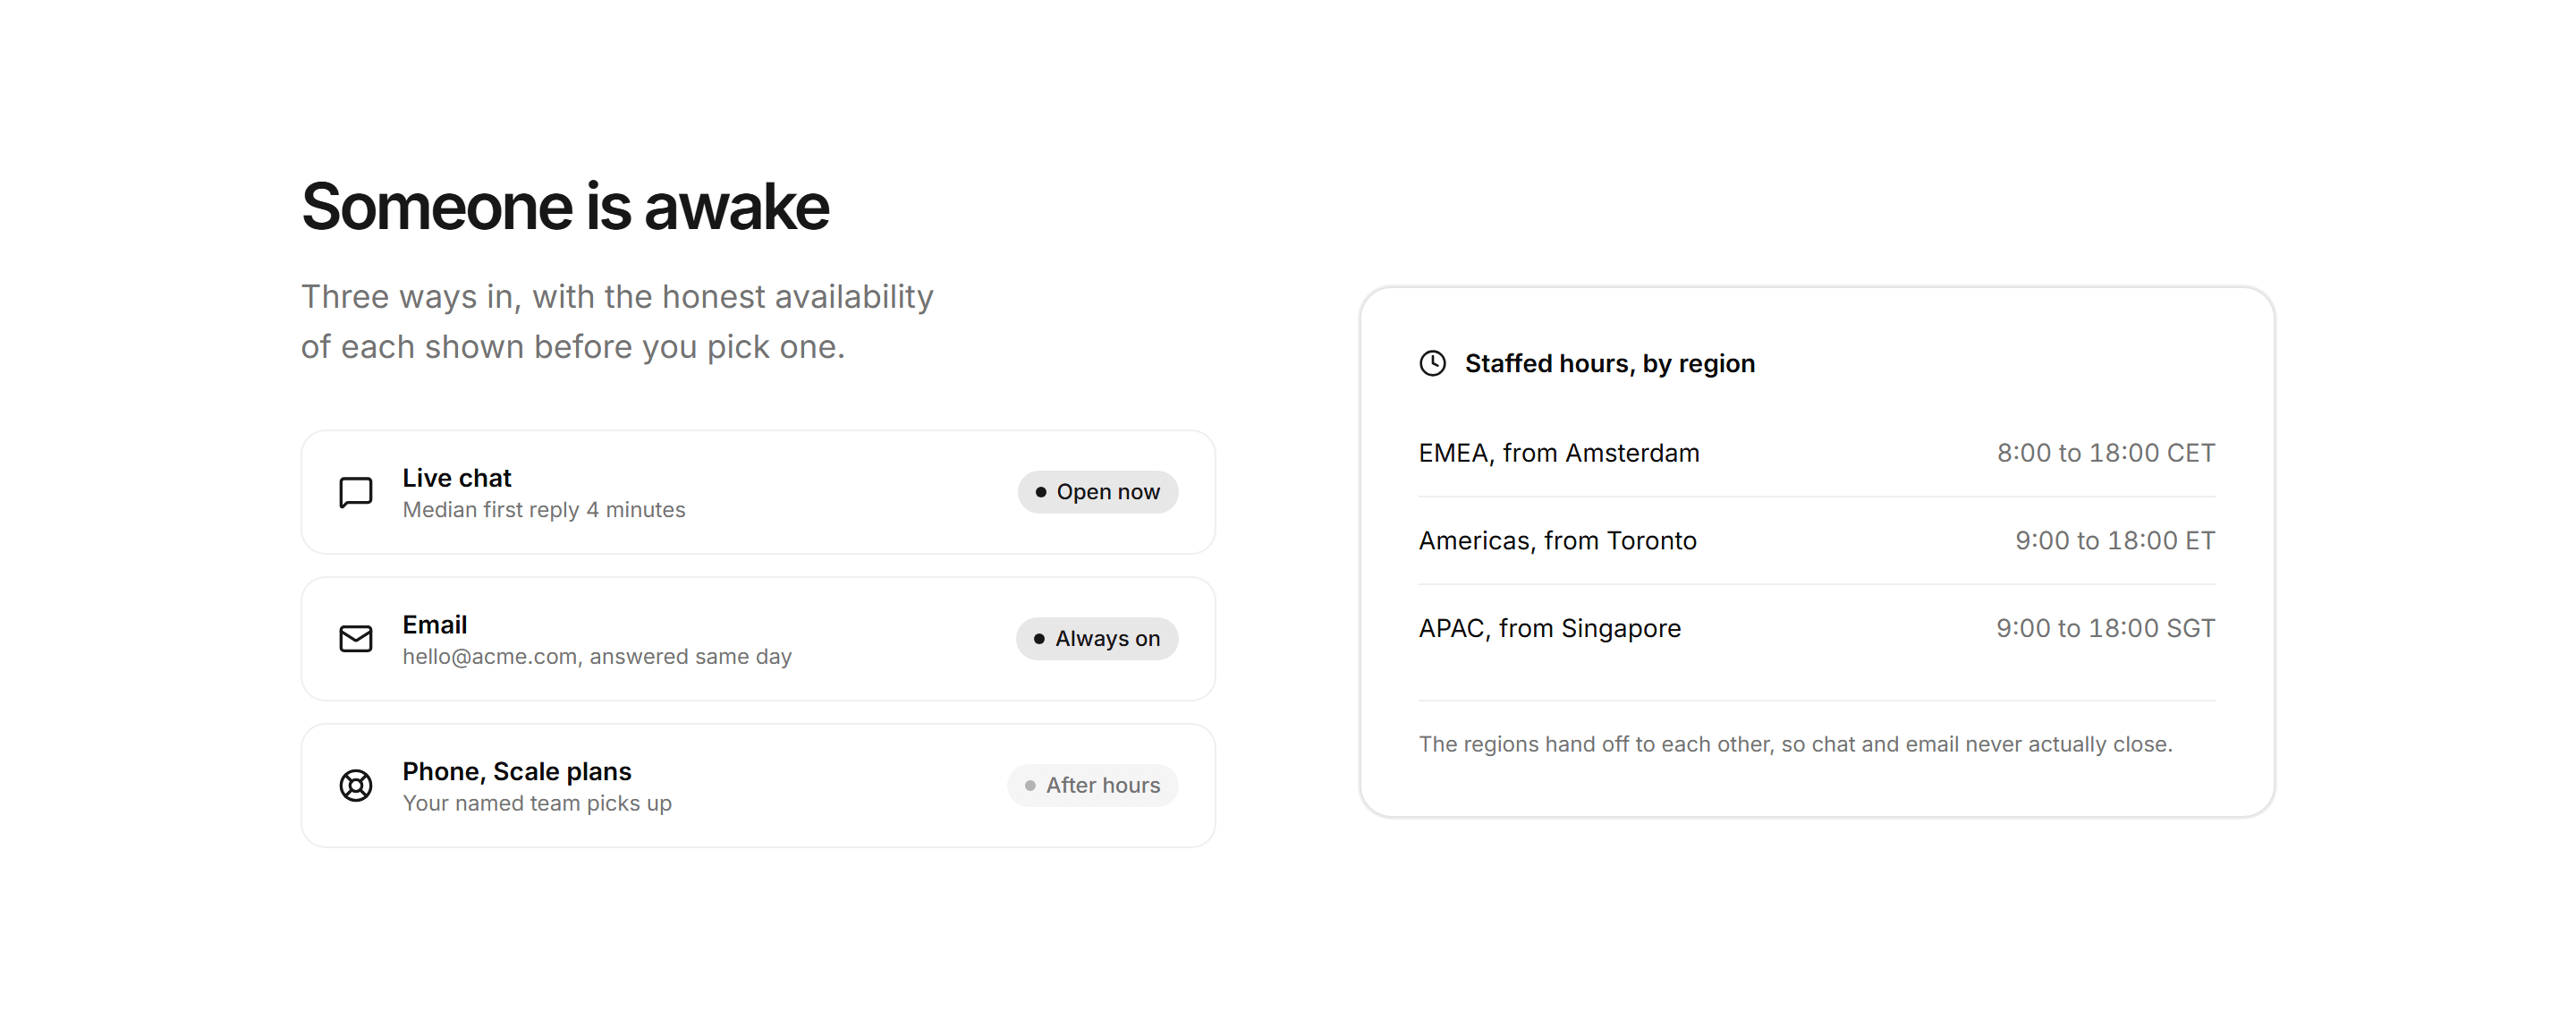
Task: Open the Email card title
Action: pos(435,625)
